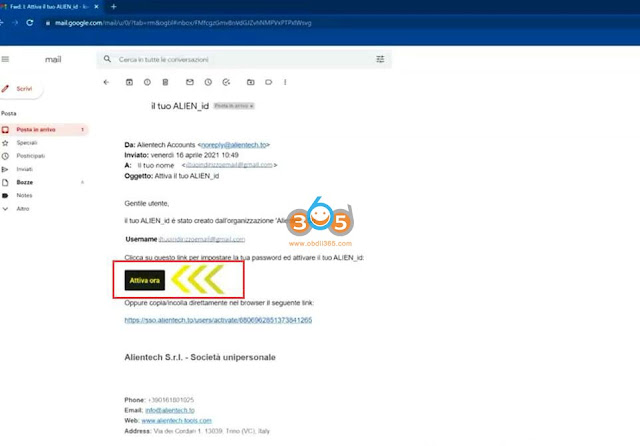This screenshot has height=446, width=640.
Task: Archive this email
Action: [x=129, y=82]
